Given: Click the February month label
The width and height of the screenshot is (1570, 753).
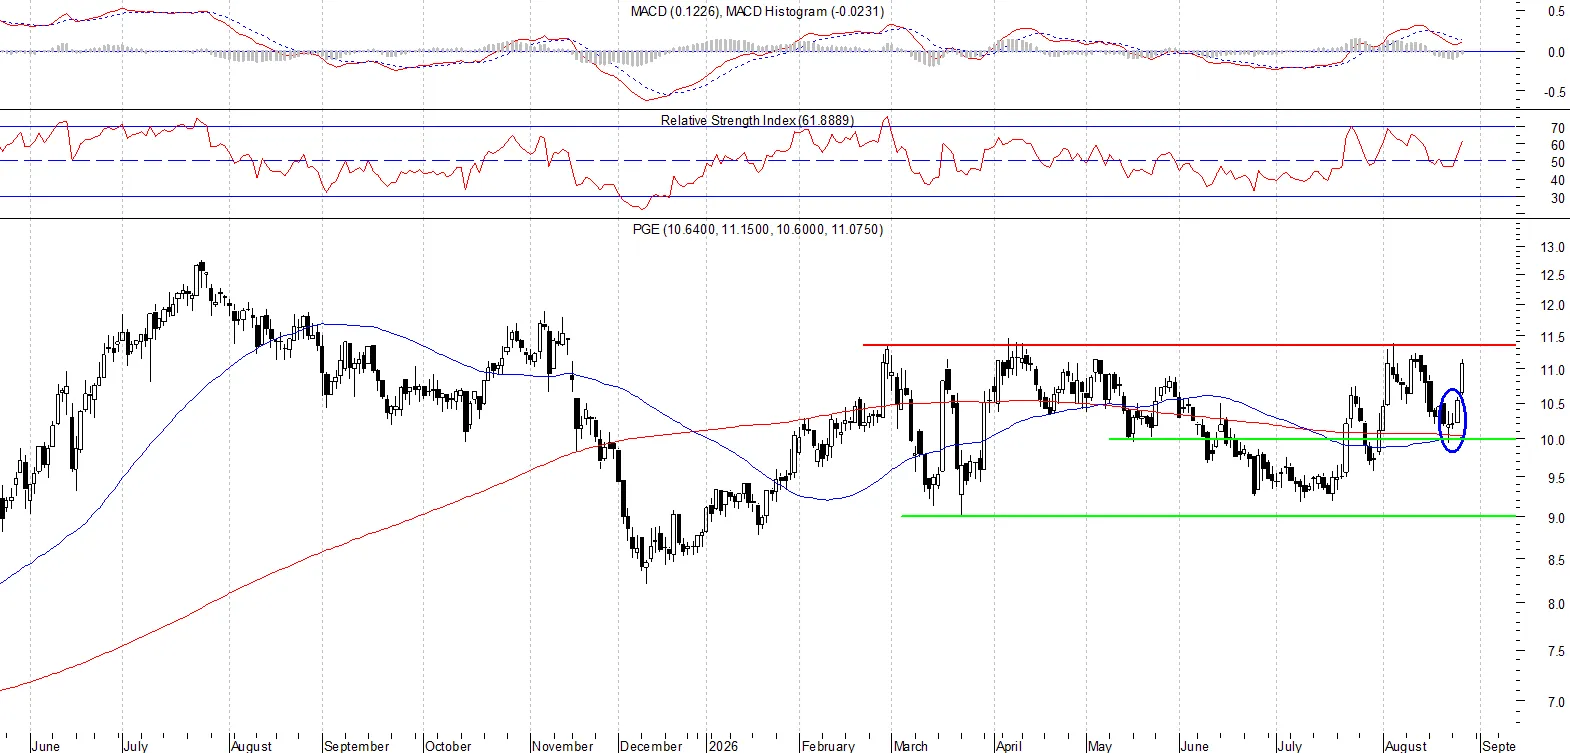Looking at the screenshot, I should 829,746.
